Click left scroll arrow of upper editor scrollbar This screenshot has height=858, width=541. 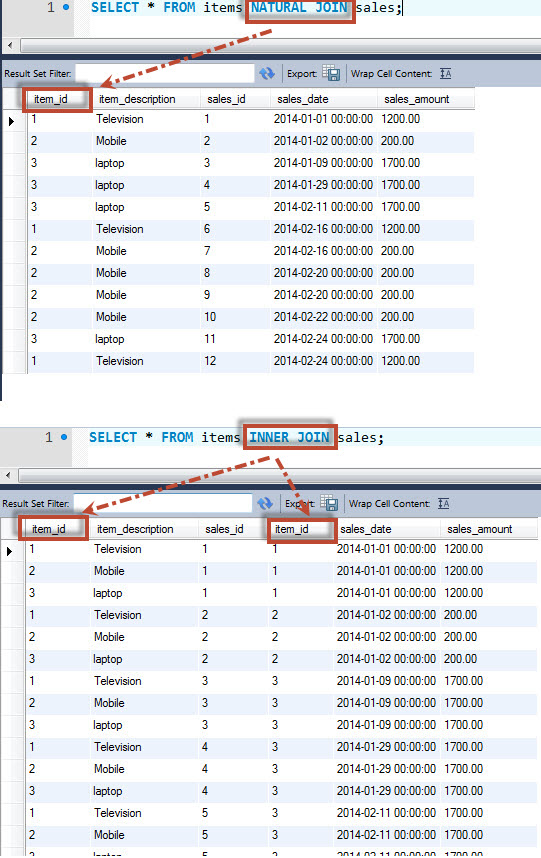pyautogui.click(x=10, y=45)
